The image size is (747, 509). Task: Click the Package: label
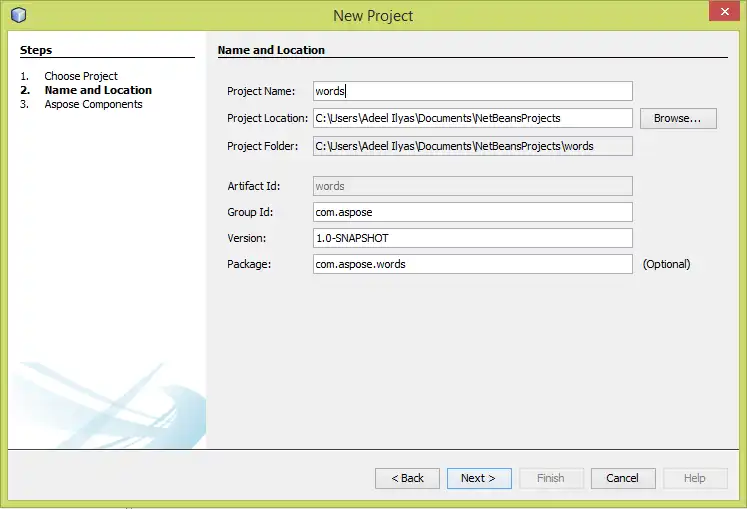(x=249, y=264)
